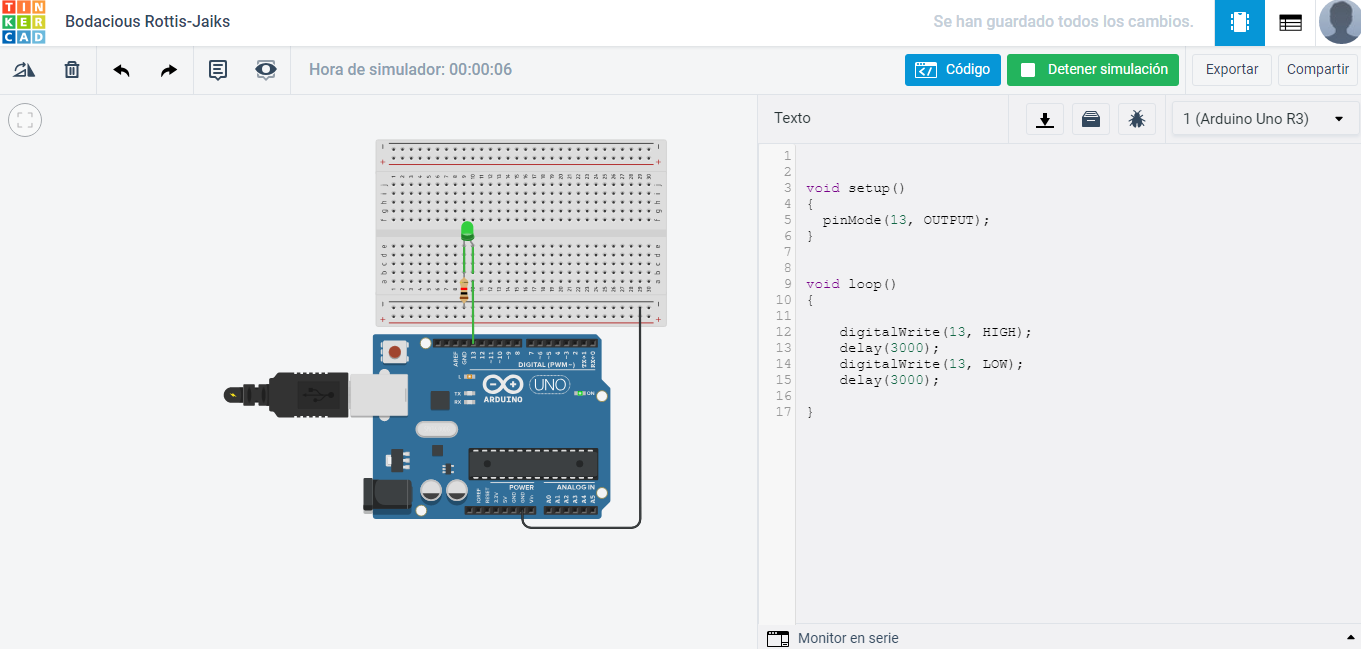
Task: Open the notes tool icon
Action: point(217,70)
